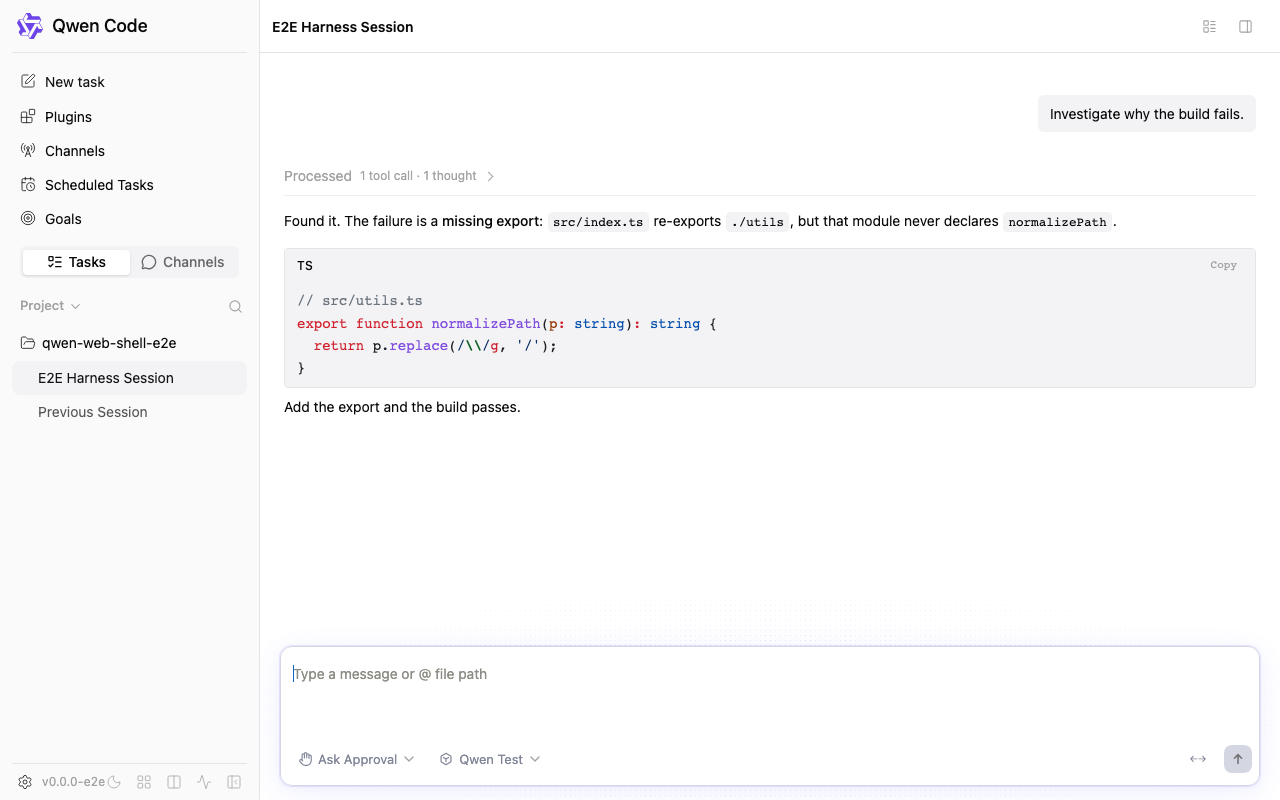Expand the Project dropdown
The width and height of the screenshot is (1280, 800).
(50, 306)
